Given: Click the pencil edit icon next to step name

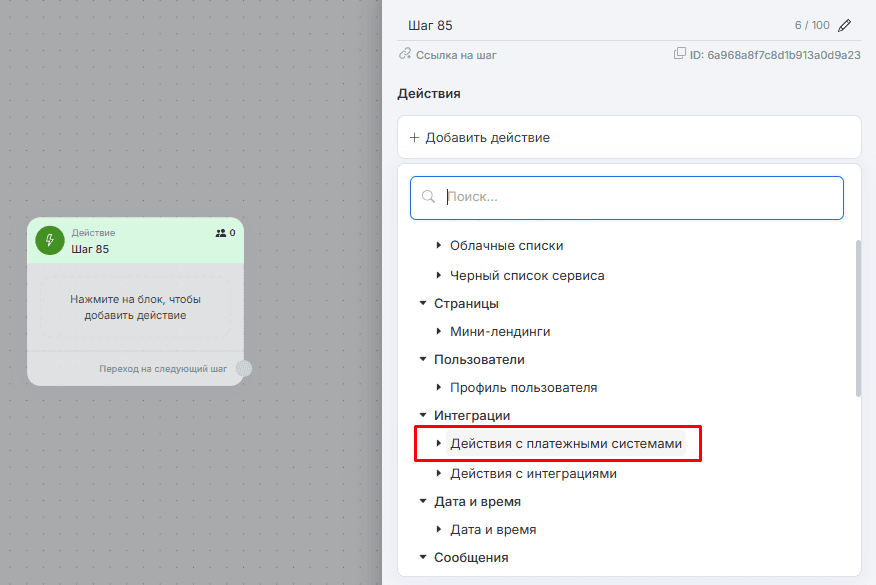Looking at the screenshot, I should pyautogui.click(x=844, y=25).
